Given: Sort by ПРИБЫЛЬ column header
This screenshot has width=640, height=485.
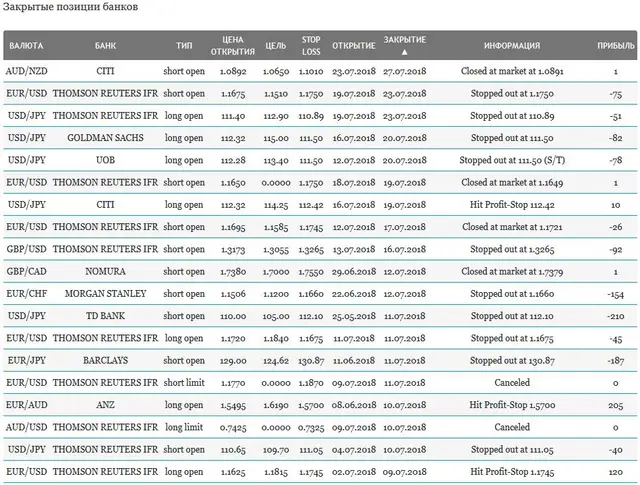Looking at the screenshot, I should click(x=616, y=46).
